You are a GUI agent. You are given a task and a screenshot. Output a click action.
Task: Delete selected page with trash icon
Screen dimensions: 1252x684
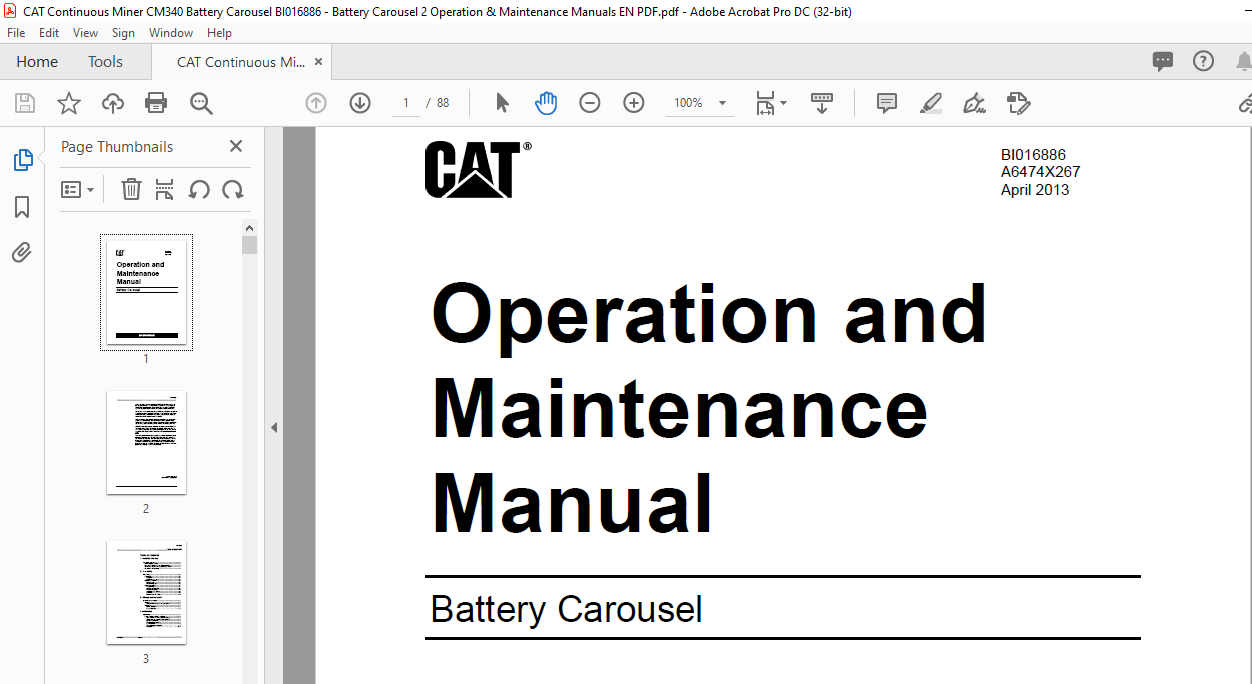pos(131,189)
